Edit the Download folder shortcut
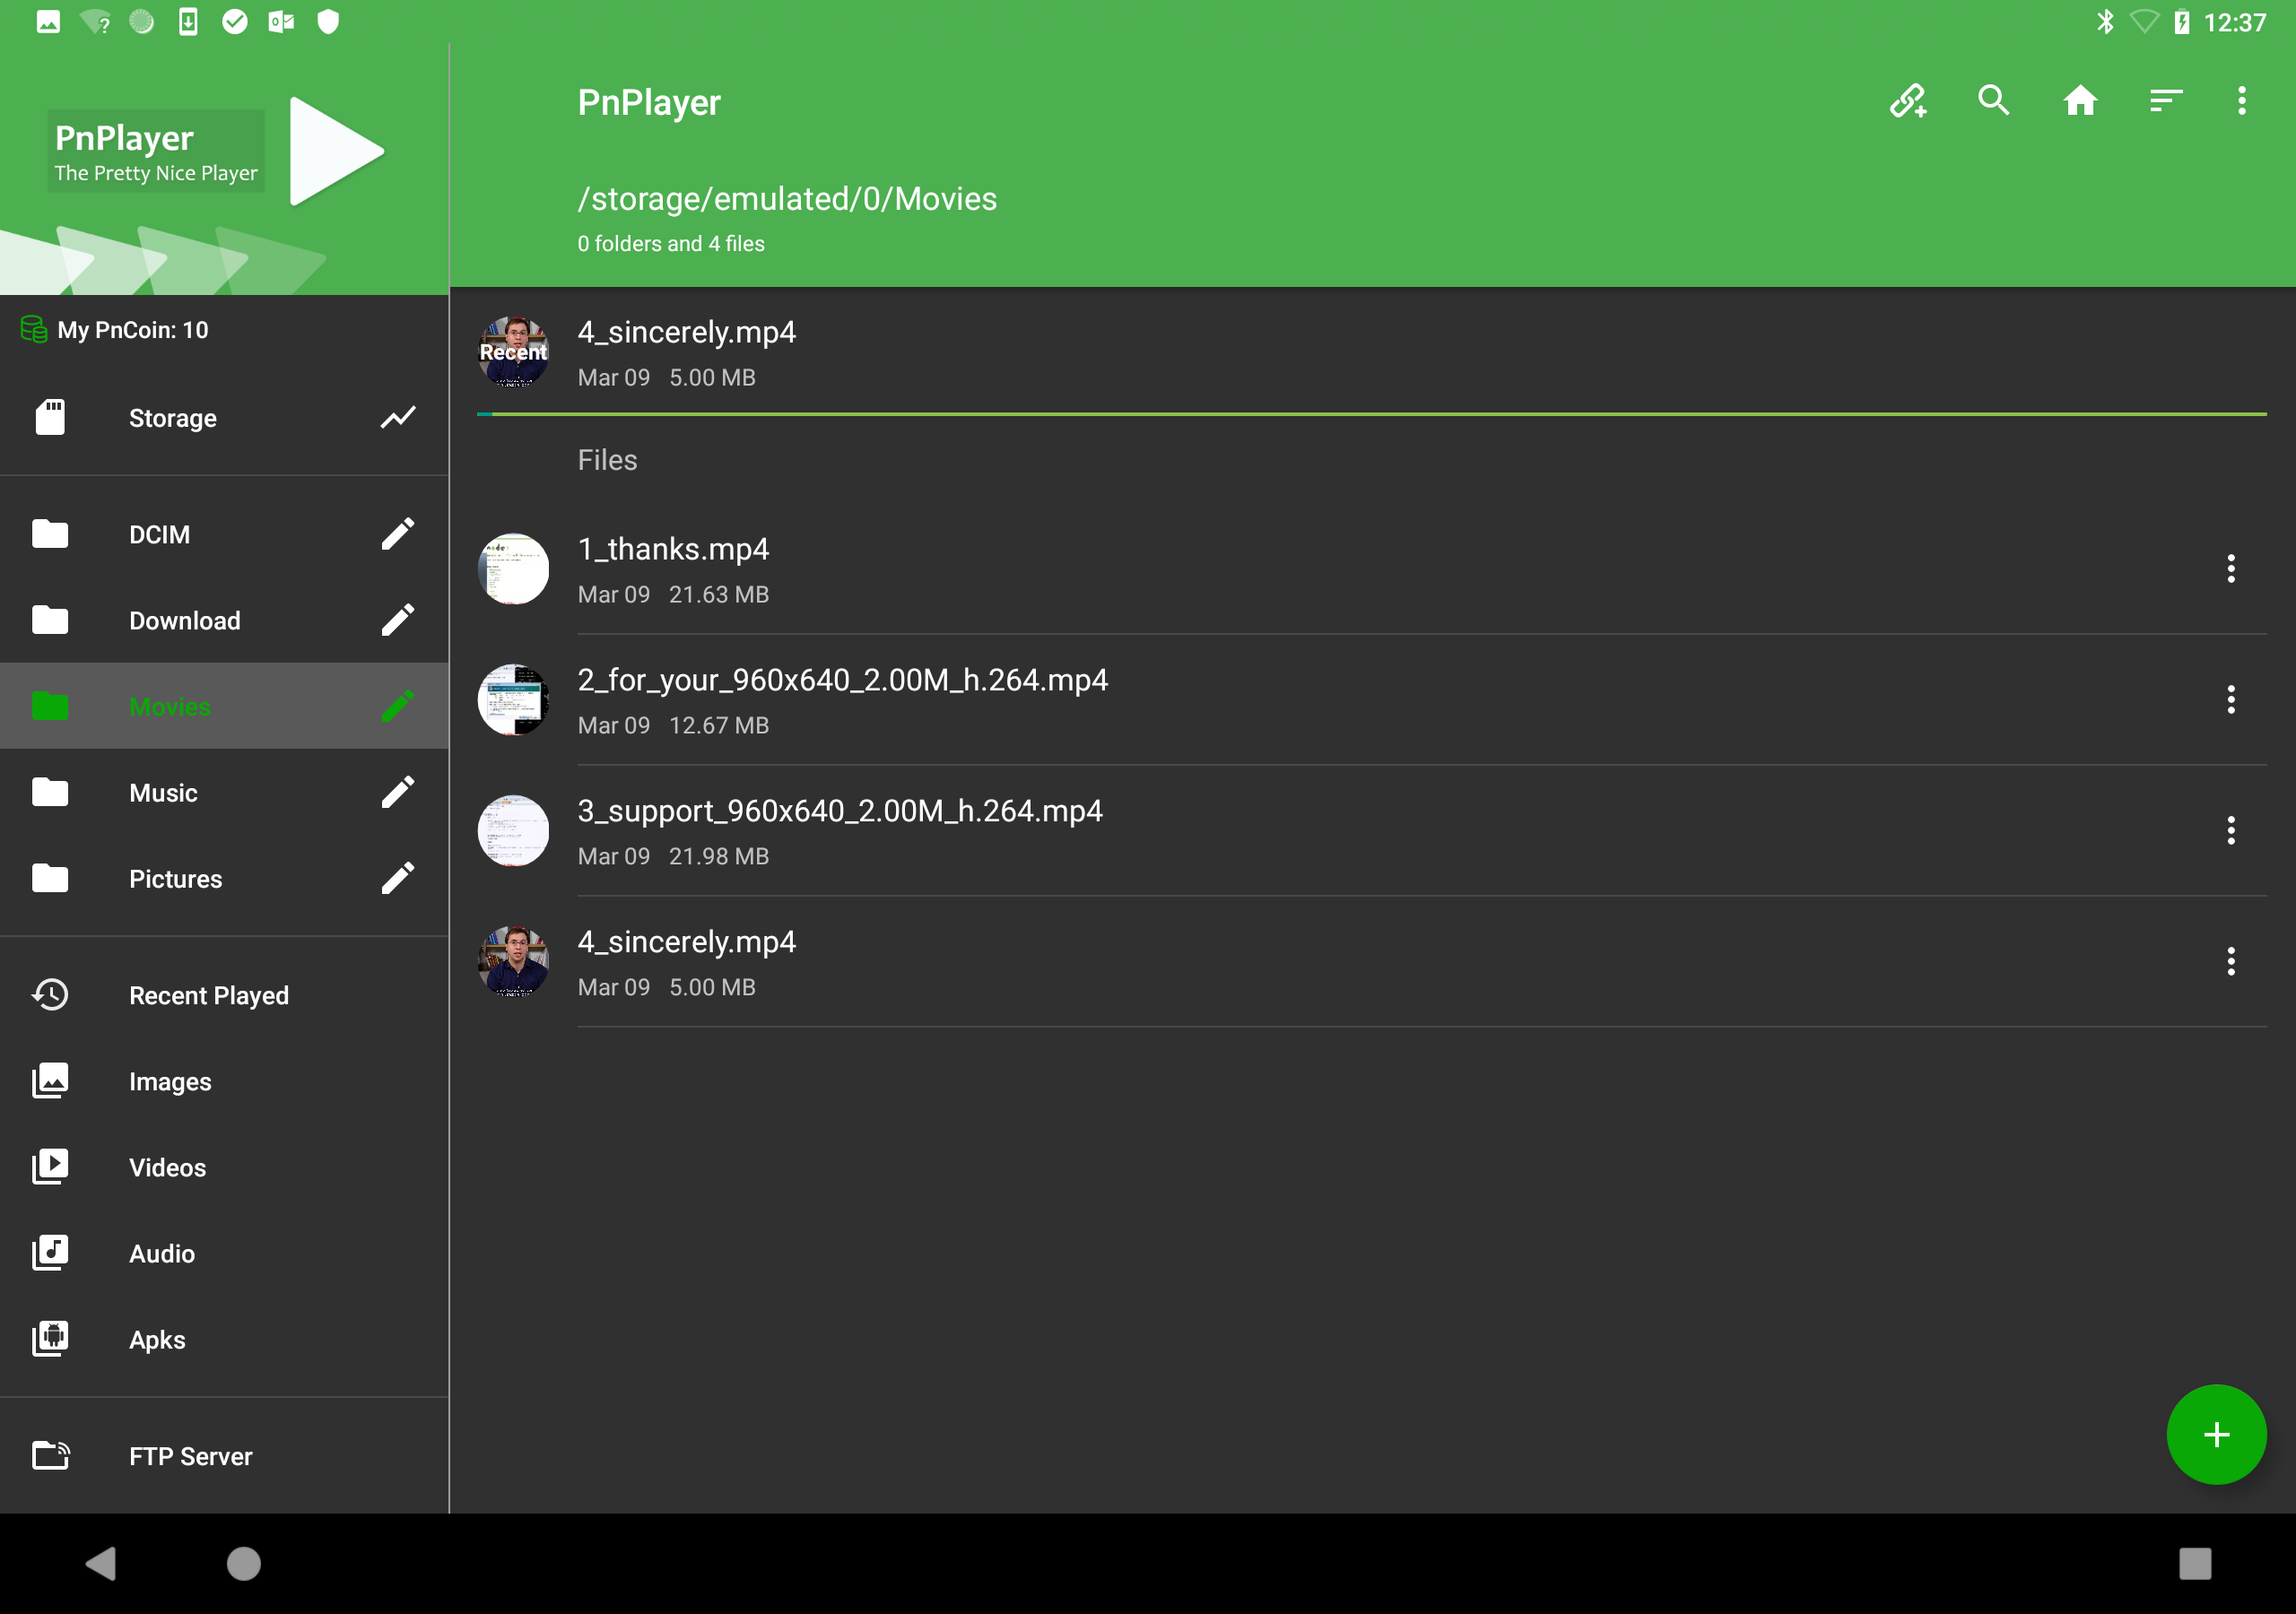The height and width of the screenshot is (1614, 2296). [x=398, y=620]
